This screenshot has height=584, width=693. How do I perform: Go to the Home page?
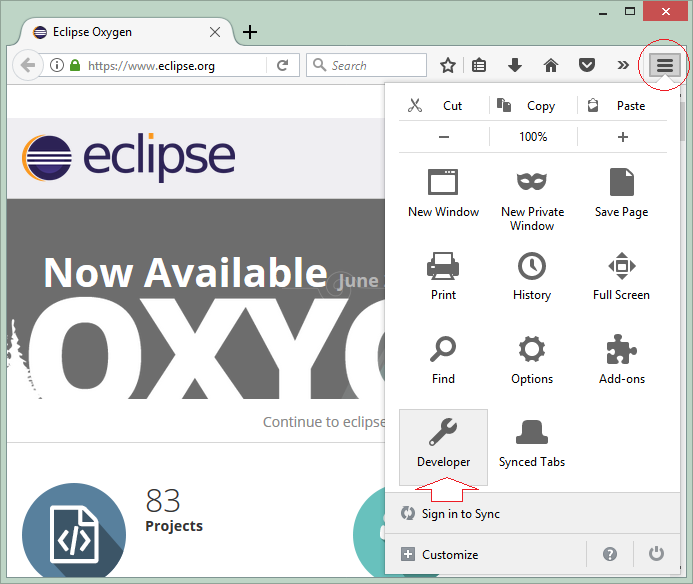[551, 65]
